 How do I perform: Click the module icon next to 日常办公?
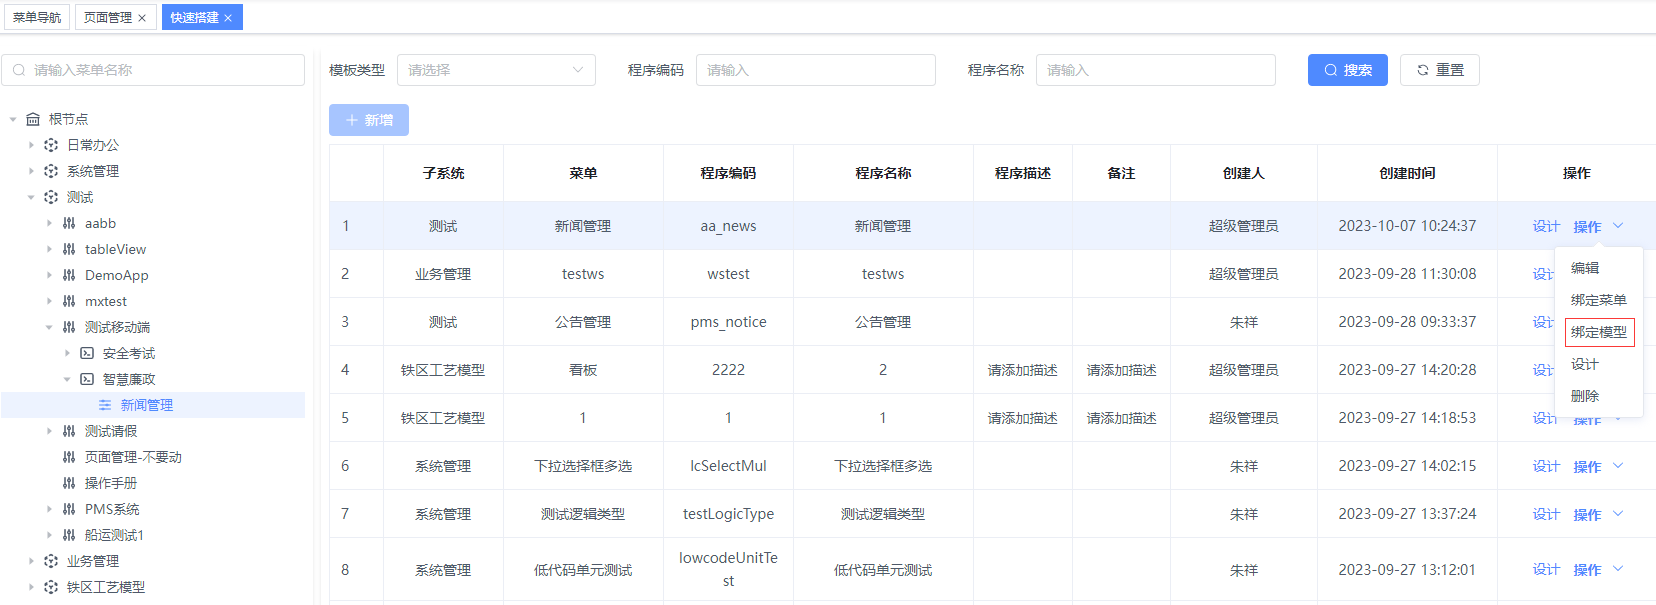[x=51, y=145]
